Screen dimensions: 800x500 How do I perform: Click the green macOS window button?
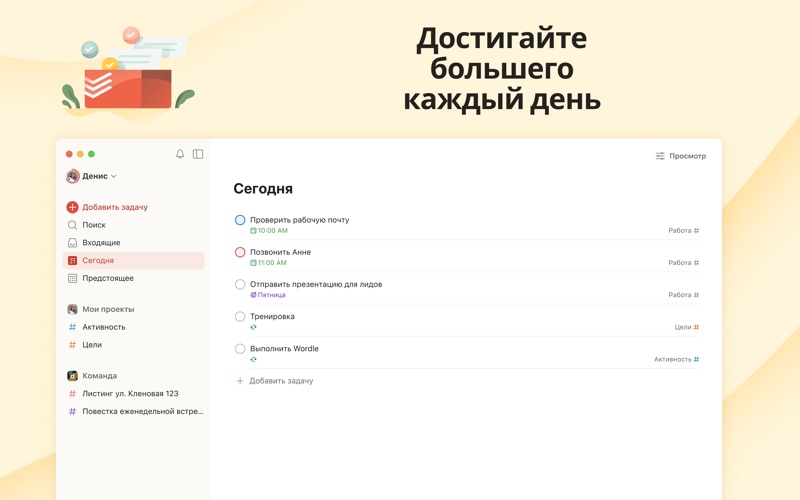point(91,154)
